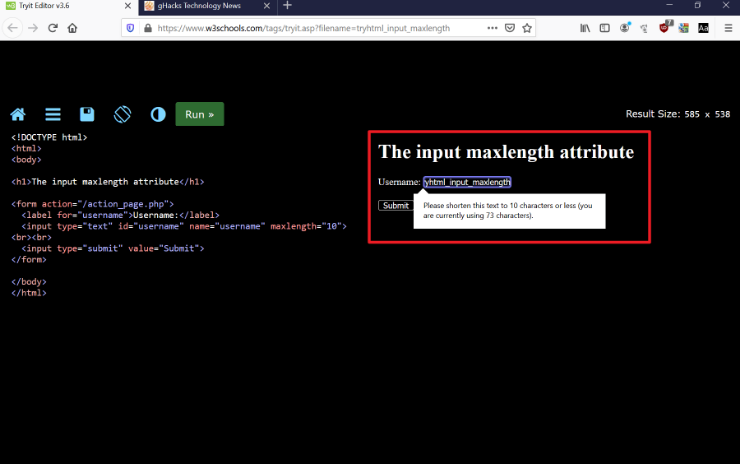The width and height of the screenshot is (741, 466).
Task: Save the code with the floppy disk icon
Action: pos(87,114)
